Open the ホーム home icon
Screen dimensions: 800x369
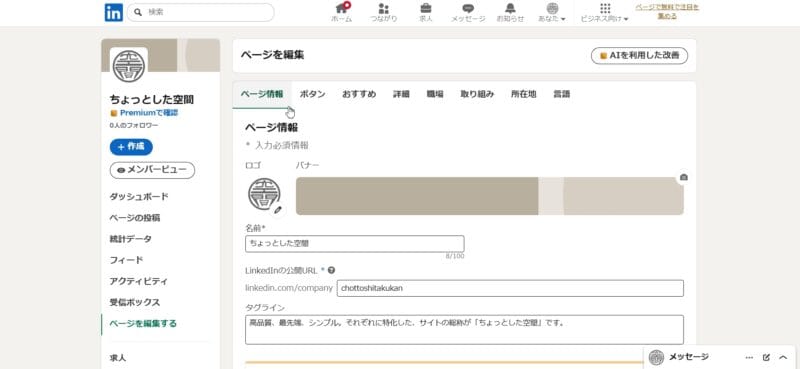(x=341, y=13)
